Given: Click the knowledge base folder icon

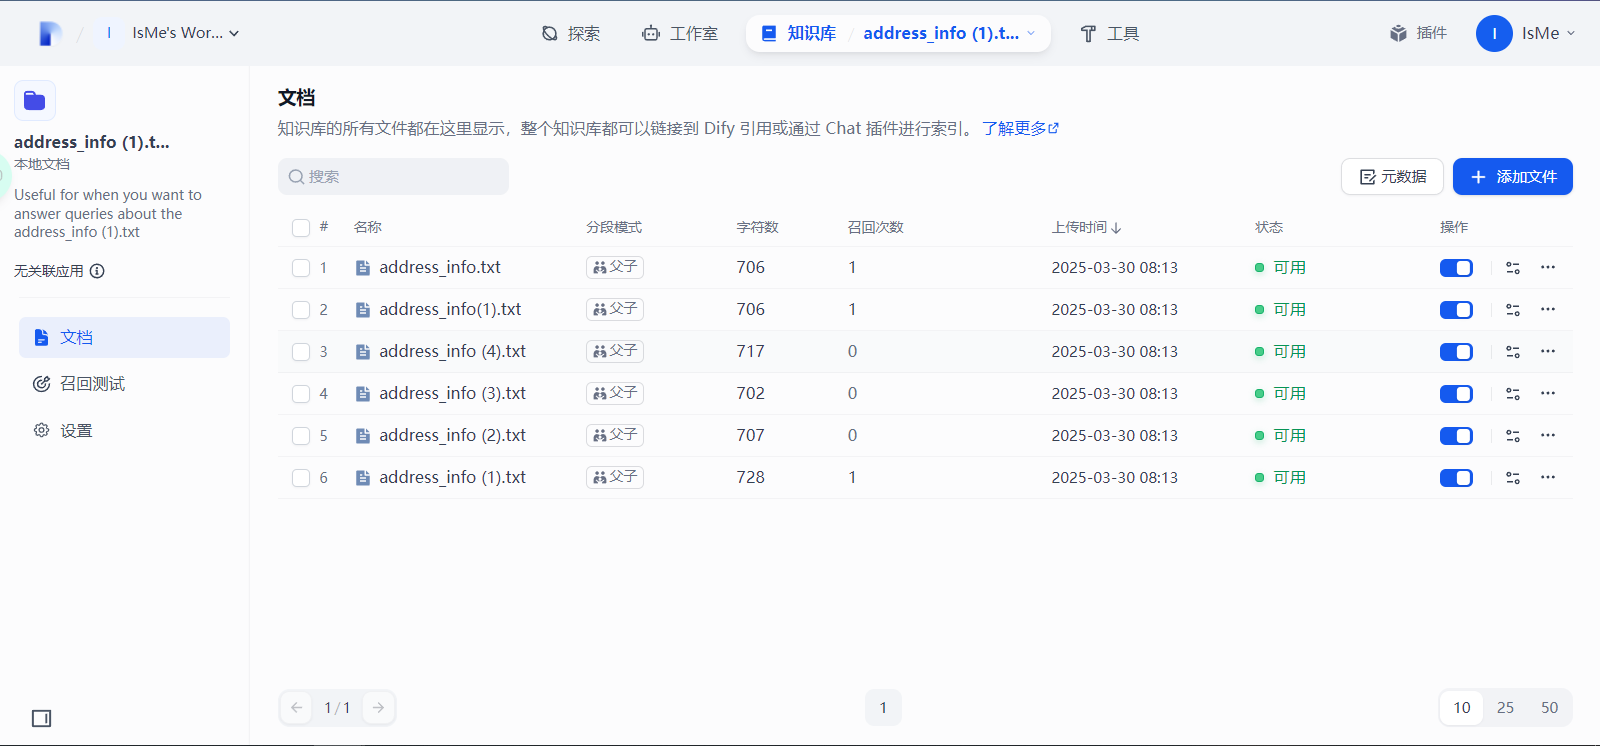Looking at the screenshot, I should tap(35, 101).
